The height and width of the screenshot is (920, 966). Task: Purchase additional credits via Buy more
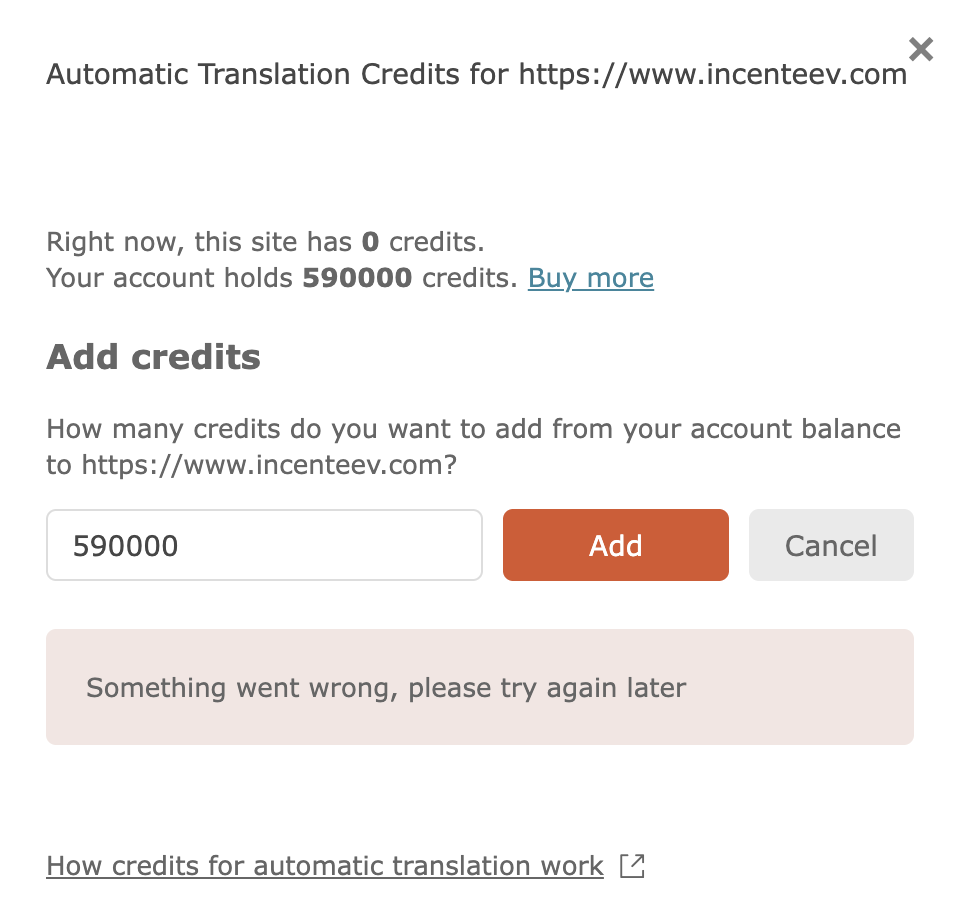[x=590, y=278]
